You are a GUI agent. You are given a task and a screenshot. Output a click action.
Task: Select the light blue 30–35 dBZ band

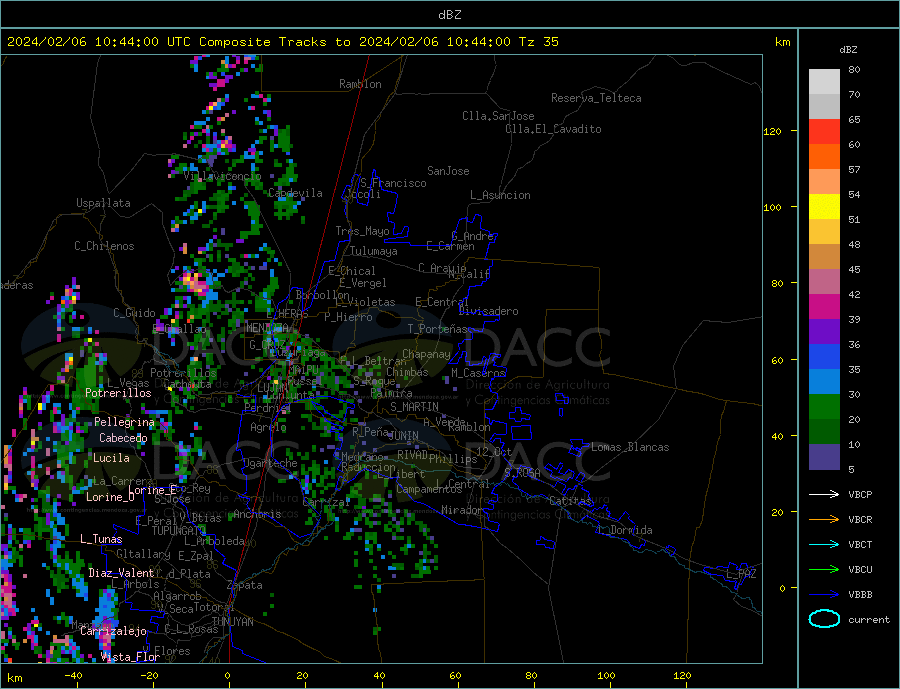(x=824, y=382)
